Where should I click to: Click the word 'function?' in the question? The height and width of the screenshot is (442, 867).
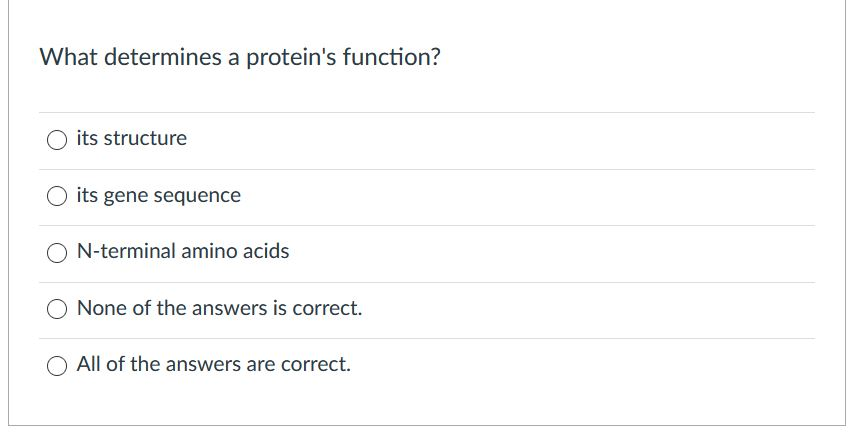391,58
